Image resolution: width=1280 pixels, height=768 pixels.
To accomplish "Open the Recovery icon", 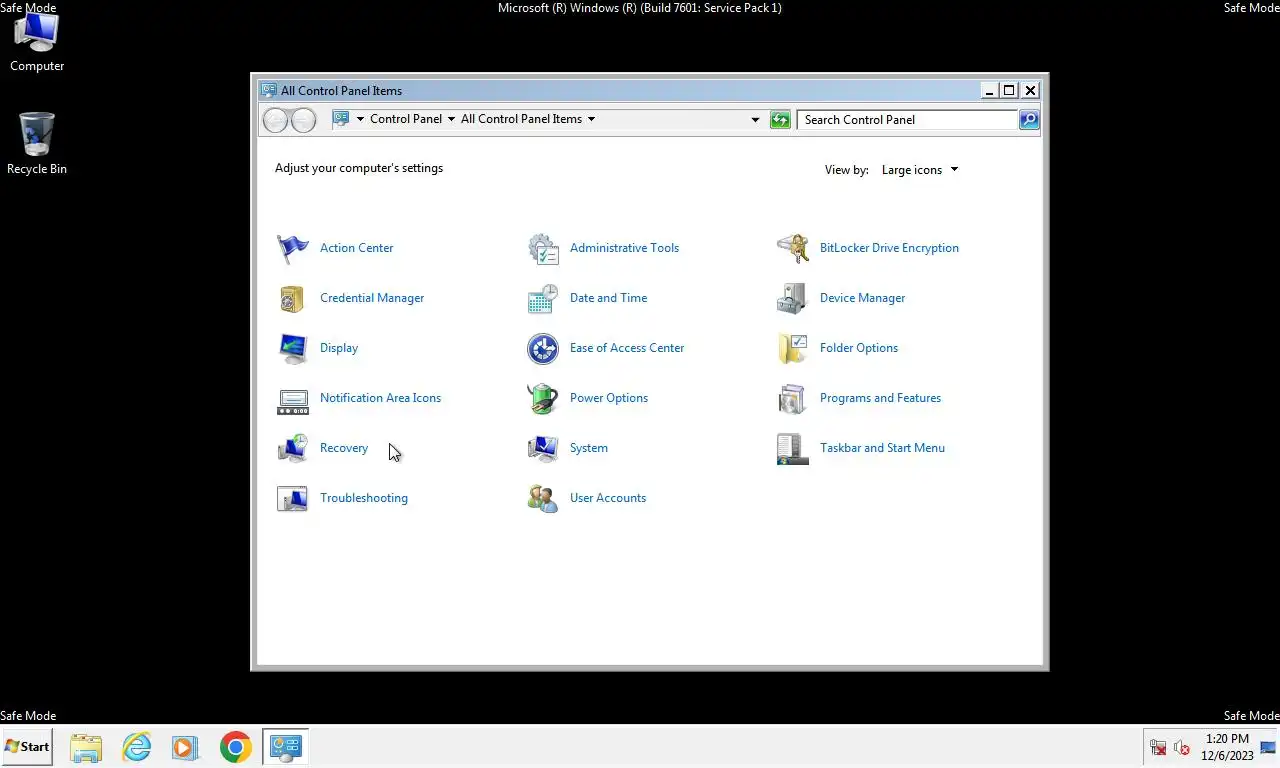I will [x=293, y=448].
